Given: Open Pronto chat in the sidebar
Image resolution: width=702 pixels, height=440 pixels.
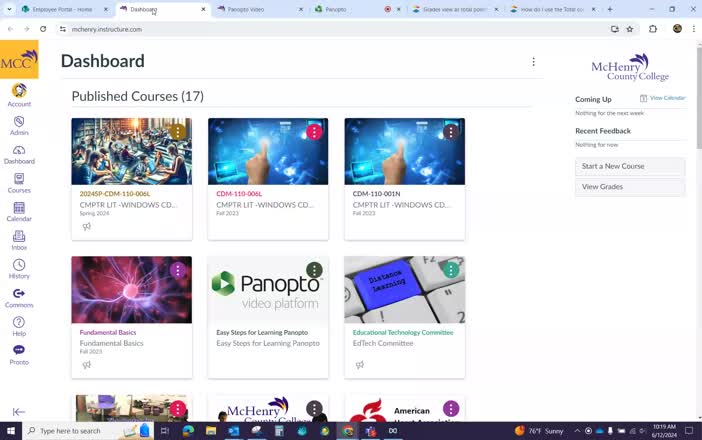Looking at the screenshot, I should click(x=19, y=355).
